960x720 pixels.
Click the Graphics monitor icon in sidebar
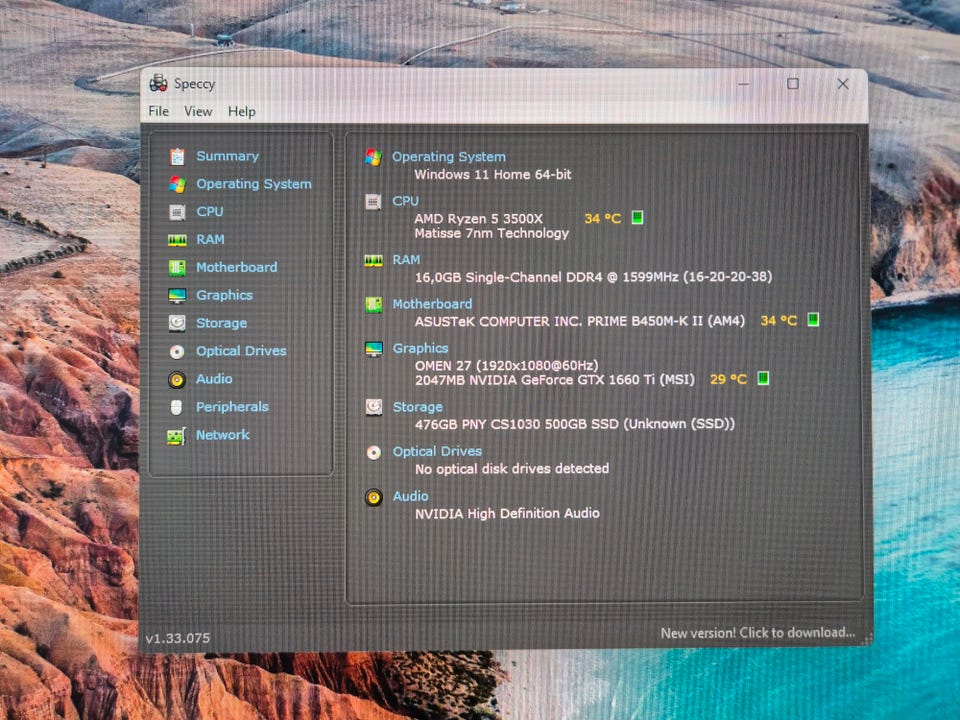(x=177, y=296)
